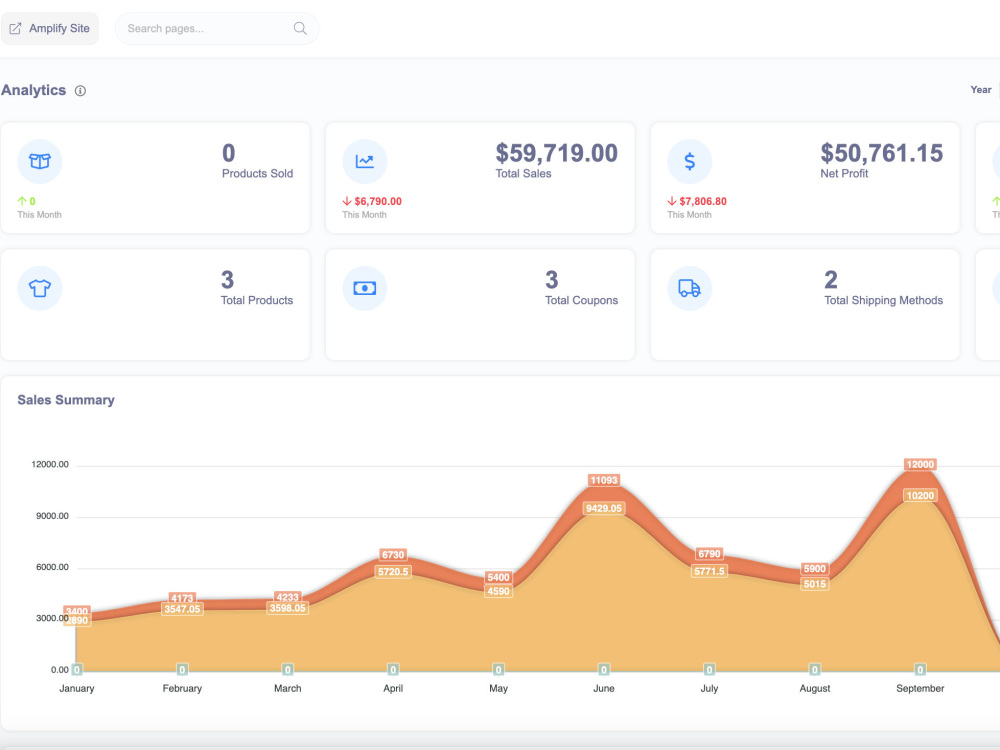Select the Year time period option
The width and height of the screenshot is (1000, 750).
[980, 89]
